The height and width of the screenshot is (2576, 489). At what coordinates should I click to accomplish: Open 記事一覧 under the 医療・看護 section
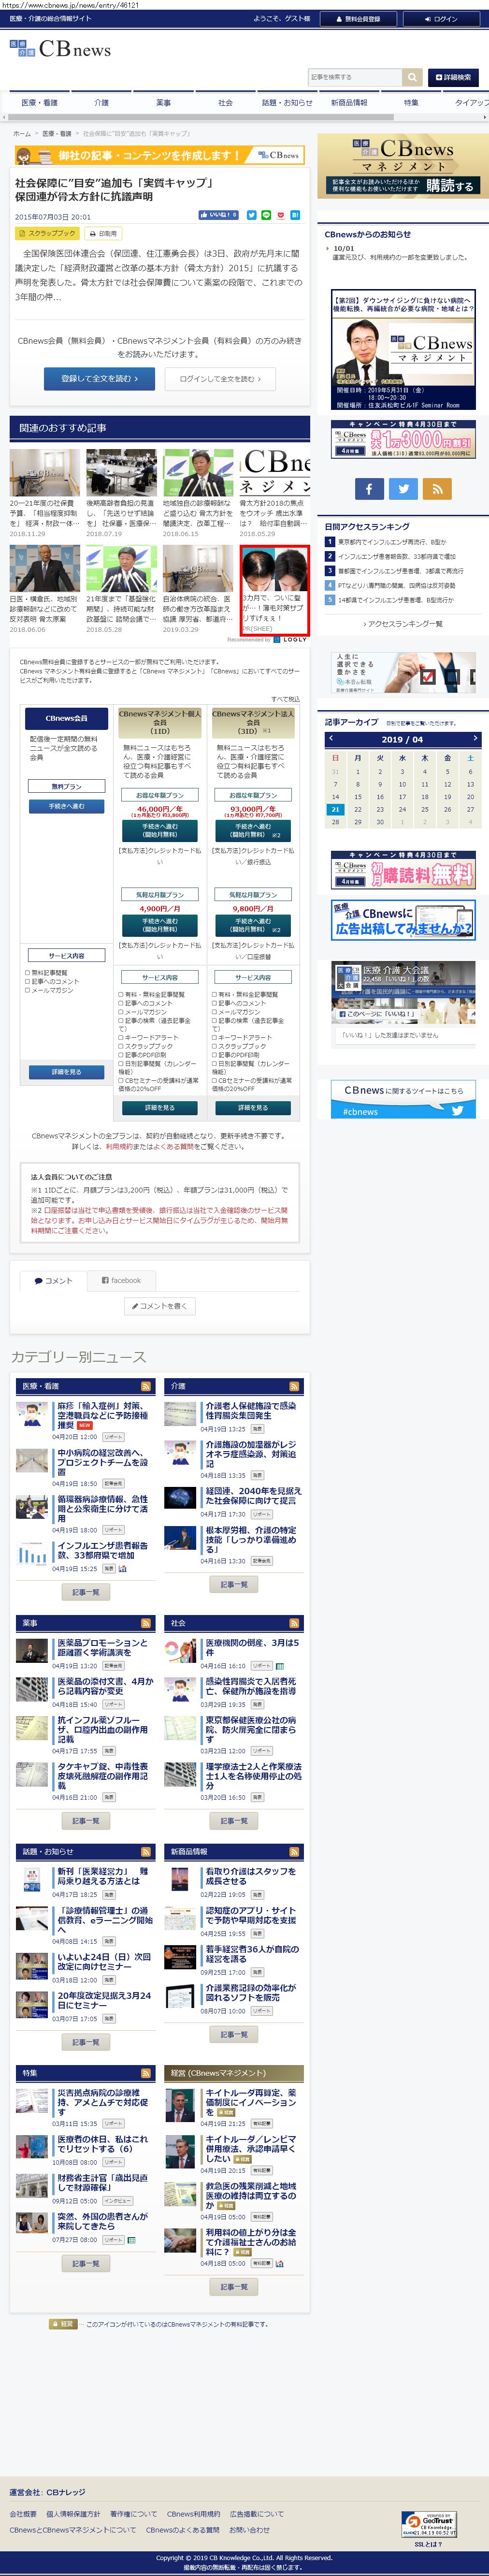point(86,1592)
